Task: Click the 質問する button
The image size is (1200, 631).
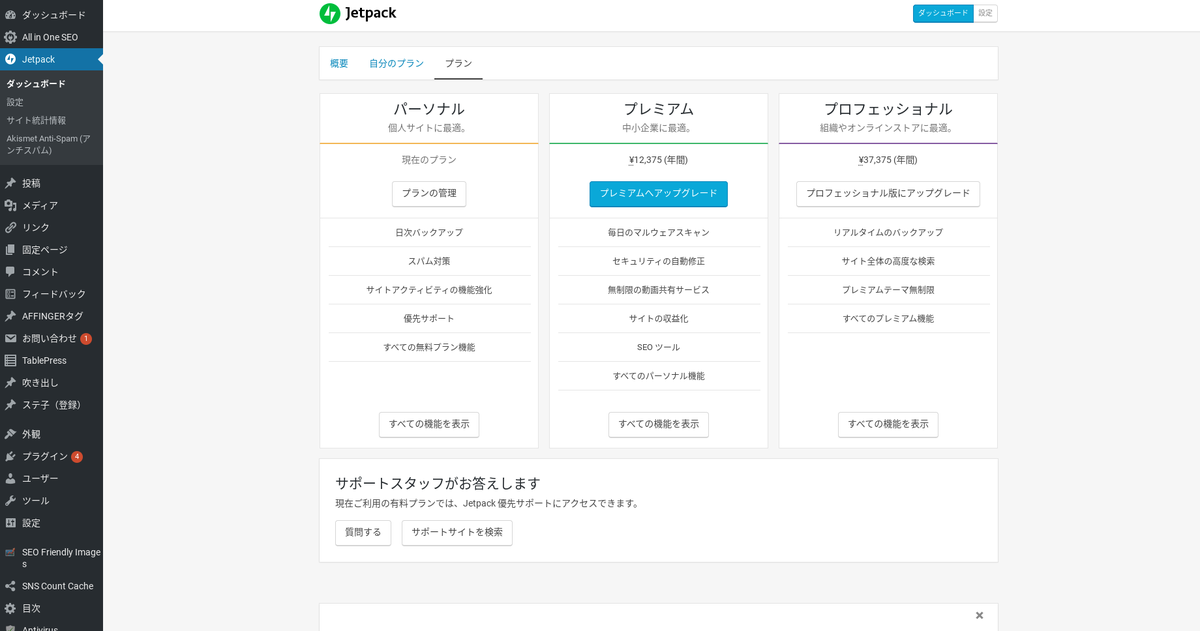Action: click(363, 533)
